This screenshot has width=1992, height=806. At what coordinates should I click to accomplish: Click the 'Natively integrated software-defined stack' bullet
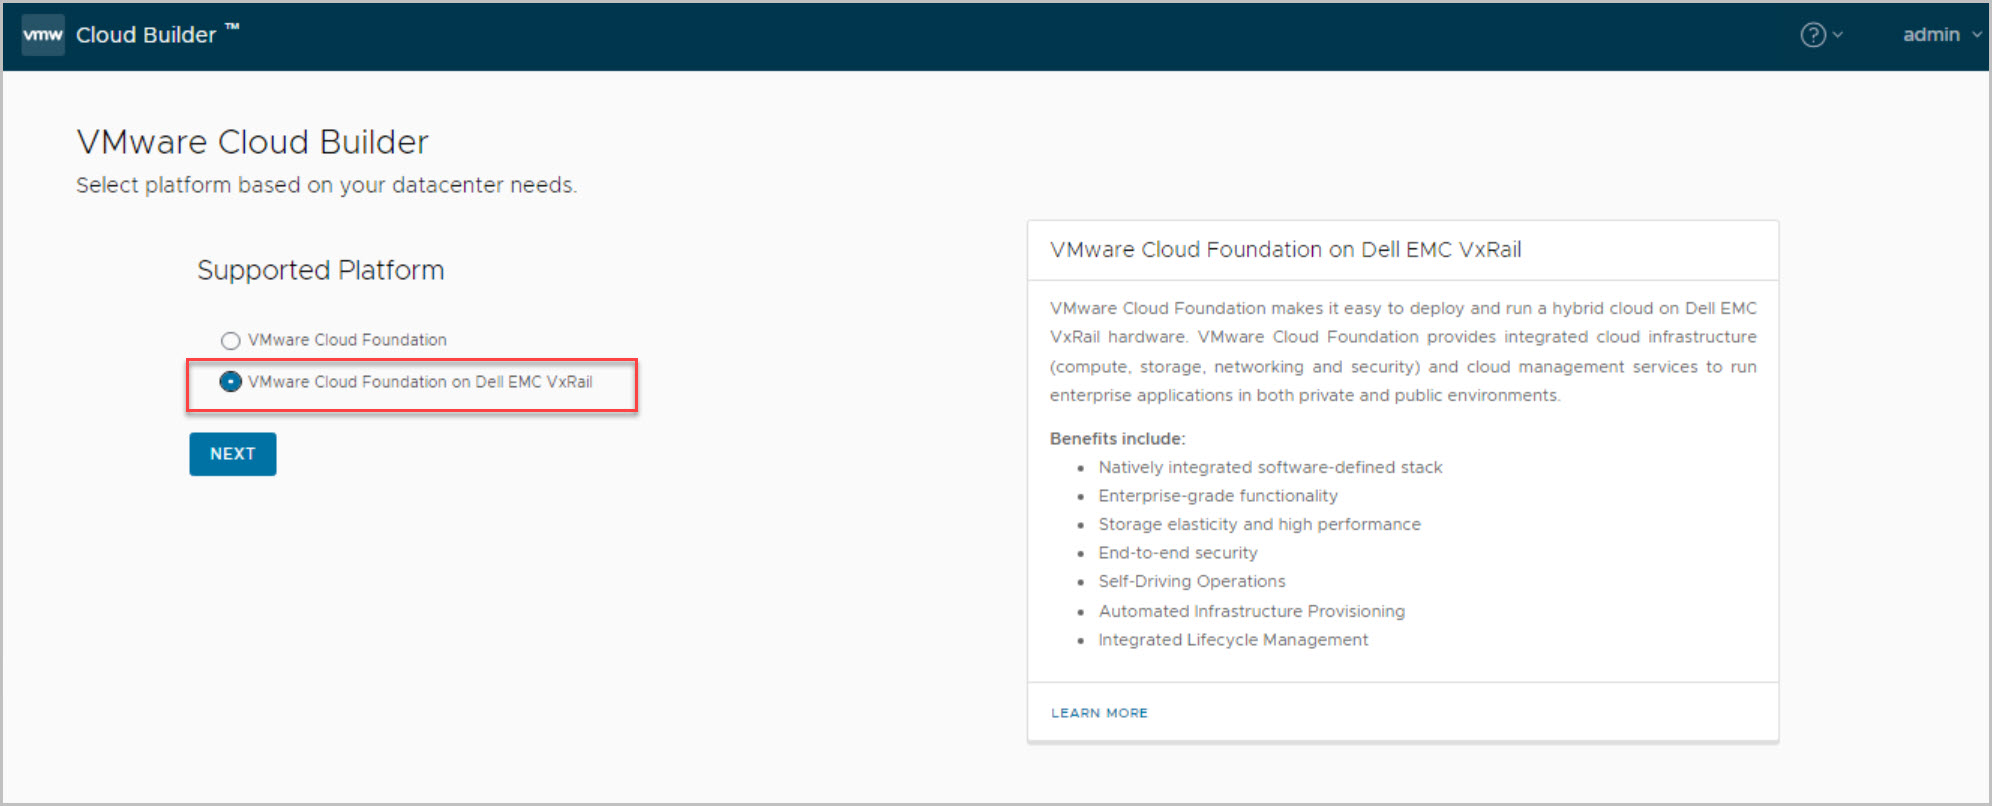pyautogui.click(x=1270, y=467)
